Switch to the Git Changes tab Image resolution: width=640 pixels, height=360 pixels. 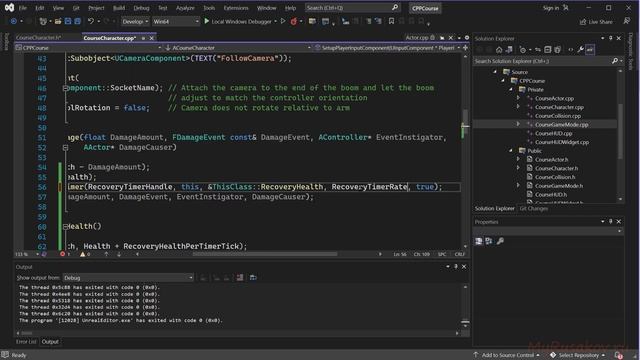point(533,209)
